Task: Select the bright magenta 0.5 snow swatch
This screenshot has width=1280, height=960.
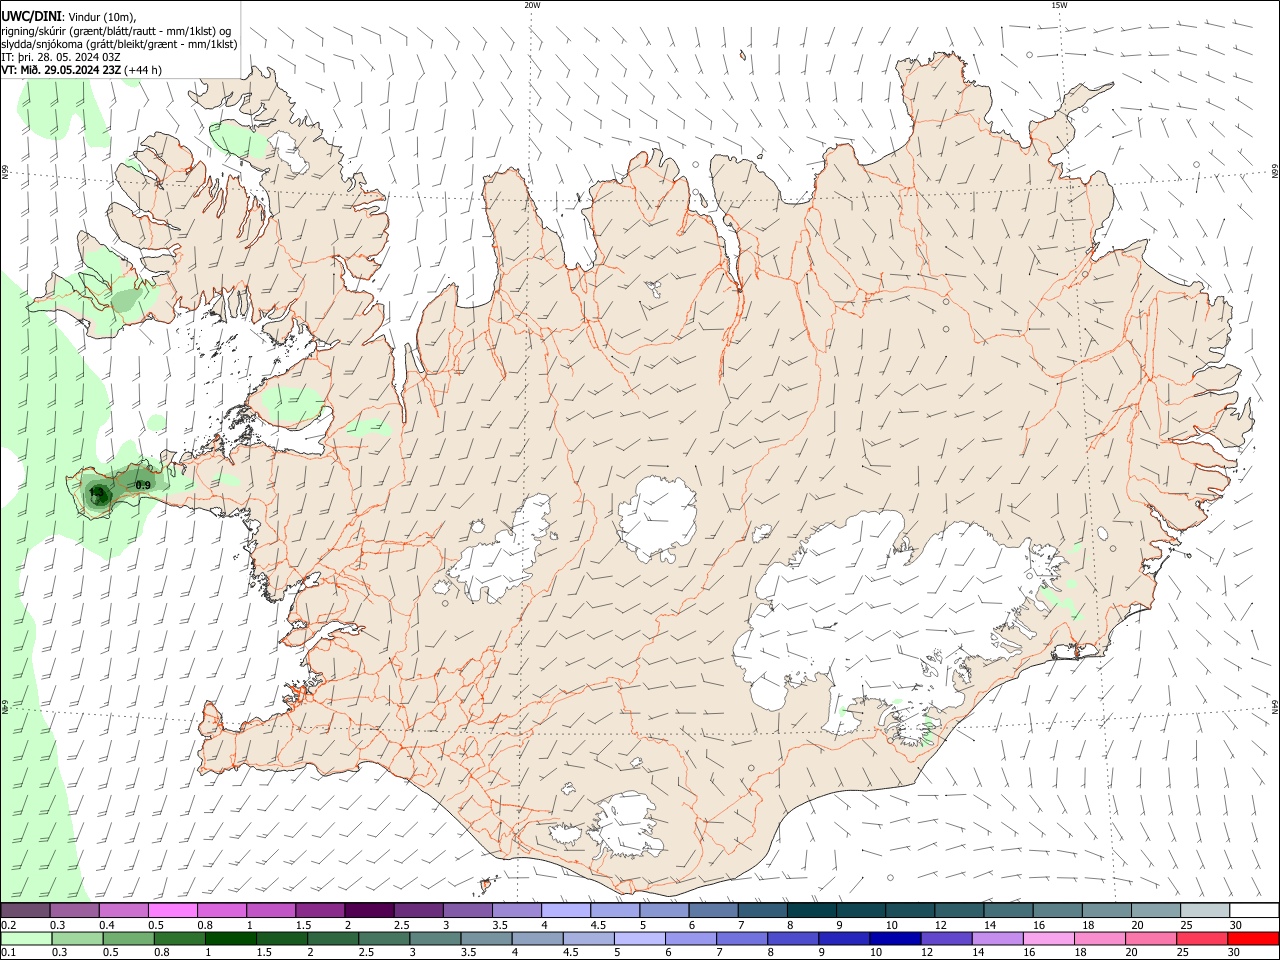Action: 173,911
